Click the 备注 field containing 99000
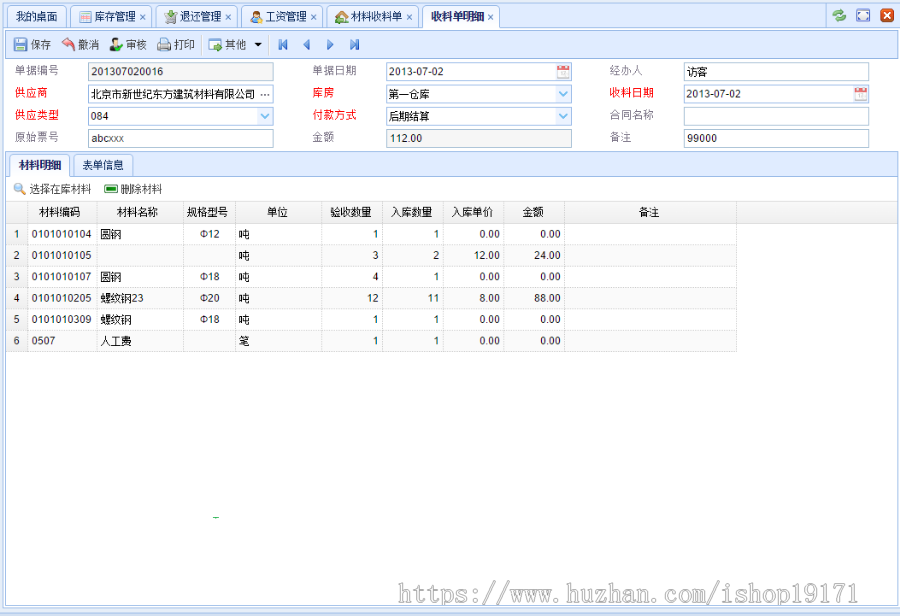900x616 pixels. click(776, 138)
